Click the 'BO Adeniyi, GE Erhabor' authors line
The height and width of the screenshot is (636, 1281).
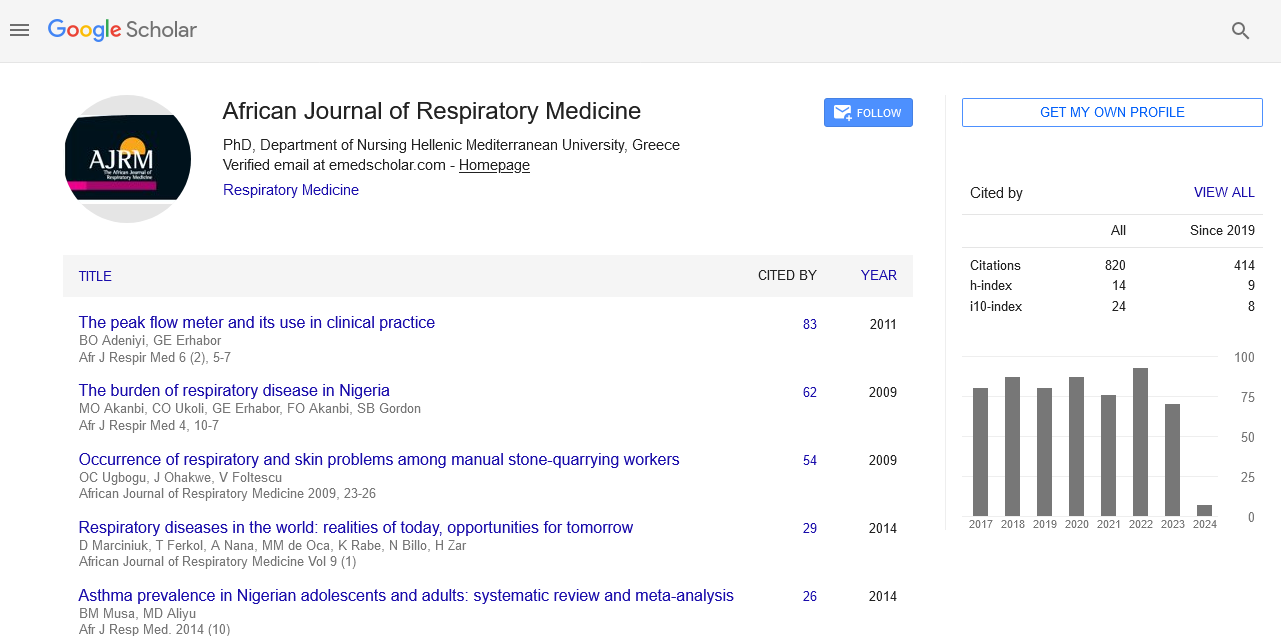click(x=150, y=340)
